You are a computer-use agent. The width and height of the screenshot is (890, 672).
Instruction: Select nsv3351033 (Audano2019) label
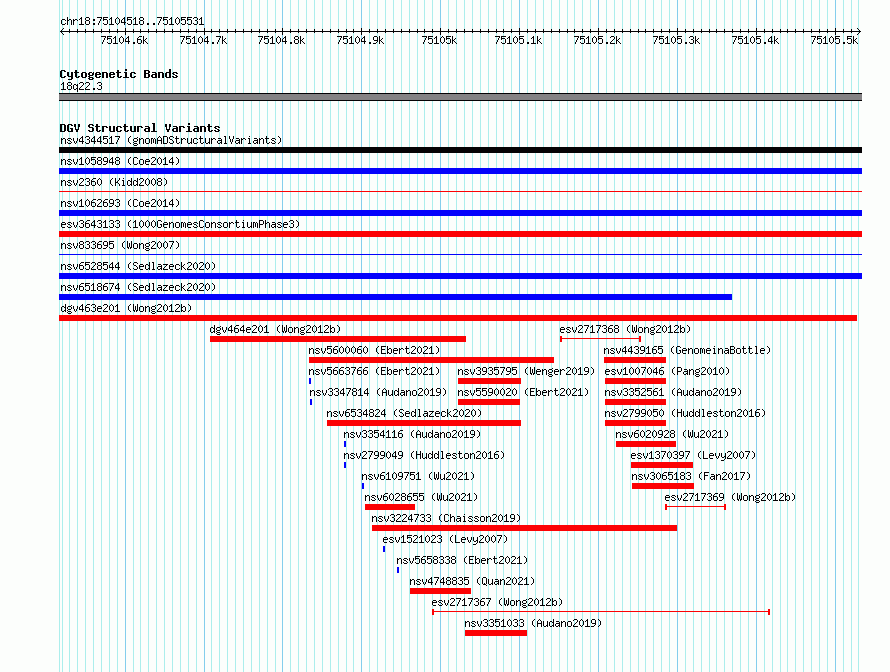click(533, 623)
